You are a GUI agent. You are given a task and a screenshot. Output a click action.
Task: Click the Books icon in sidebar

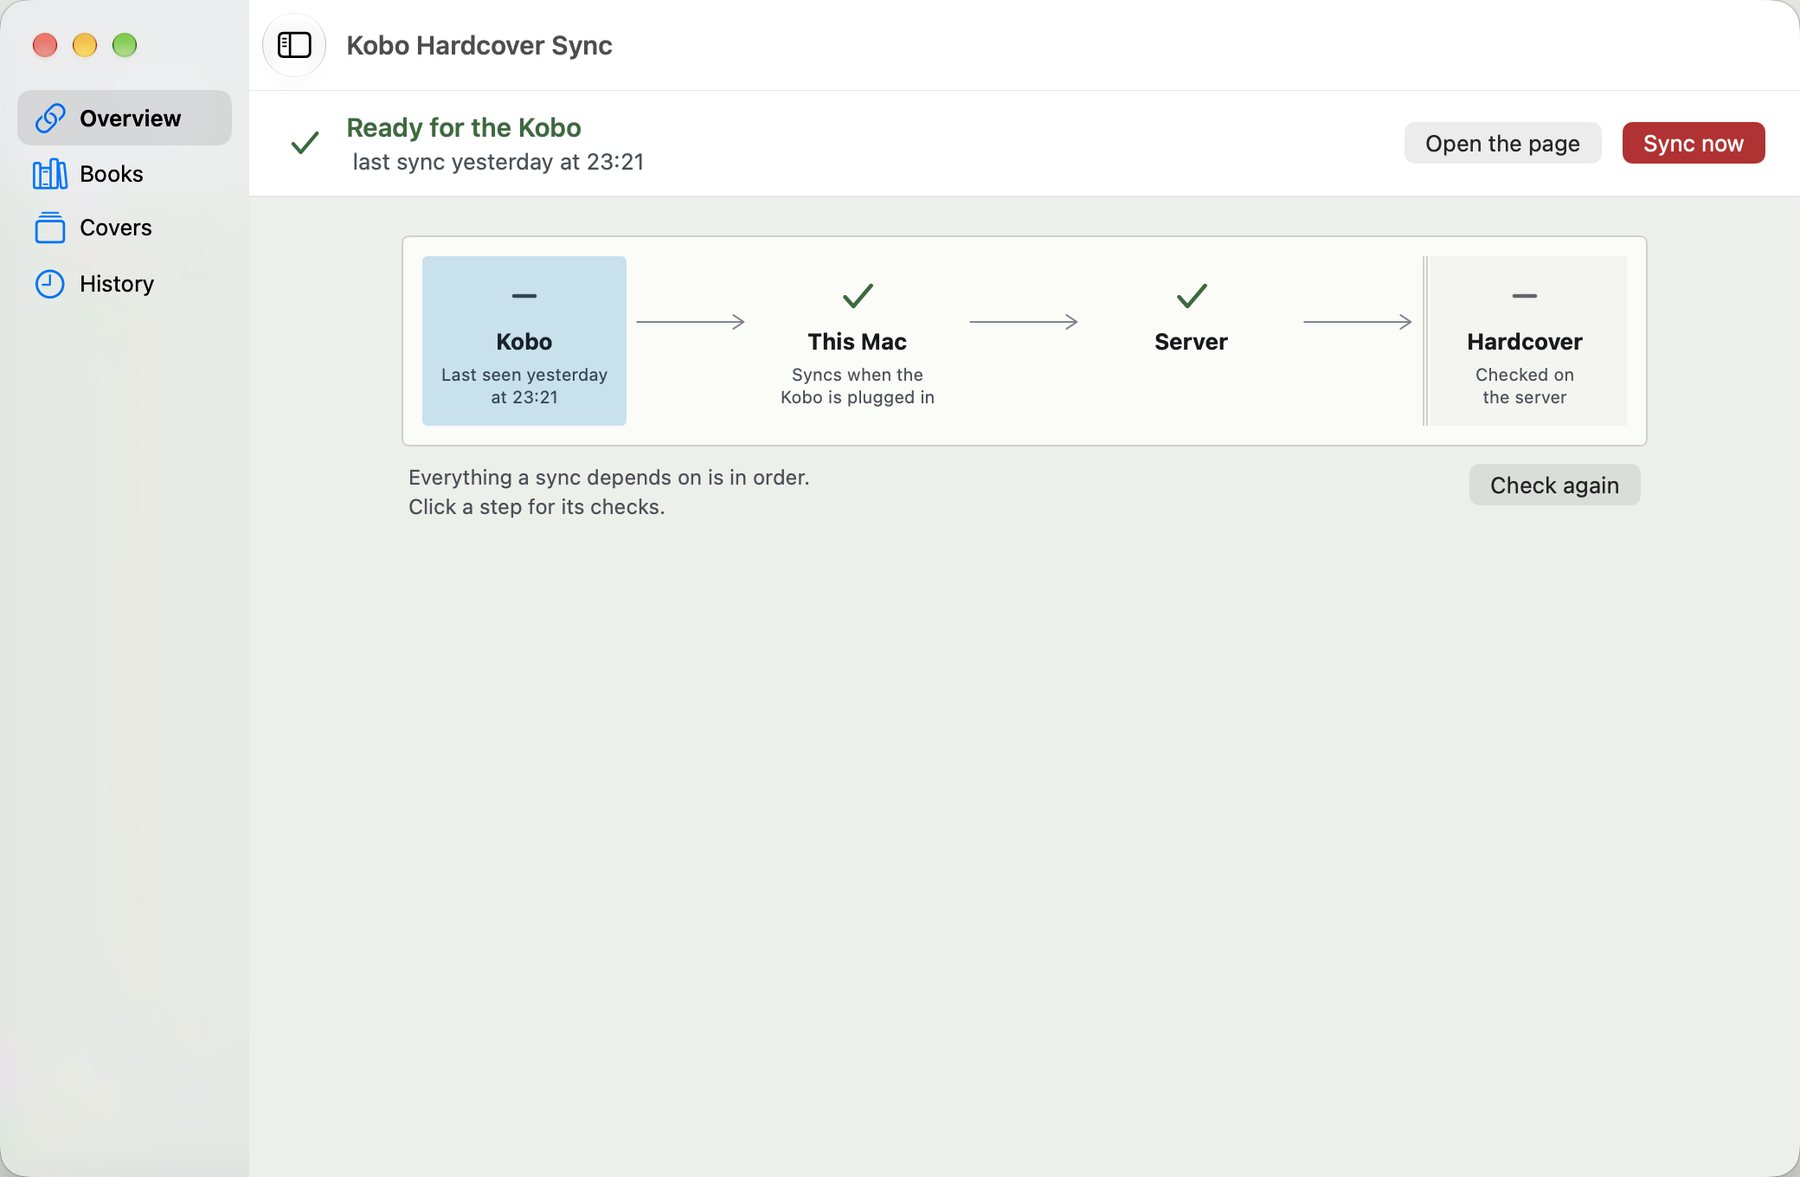pos(50,174)
